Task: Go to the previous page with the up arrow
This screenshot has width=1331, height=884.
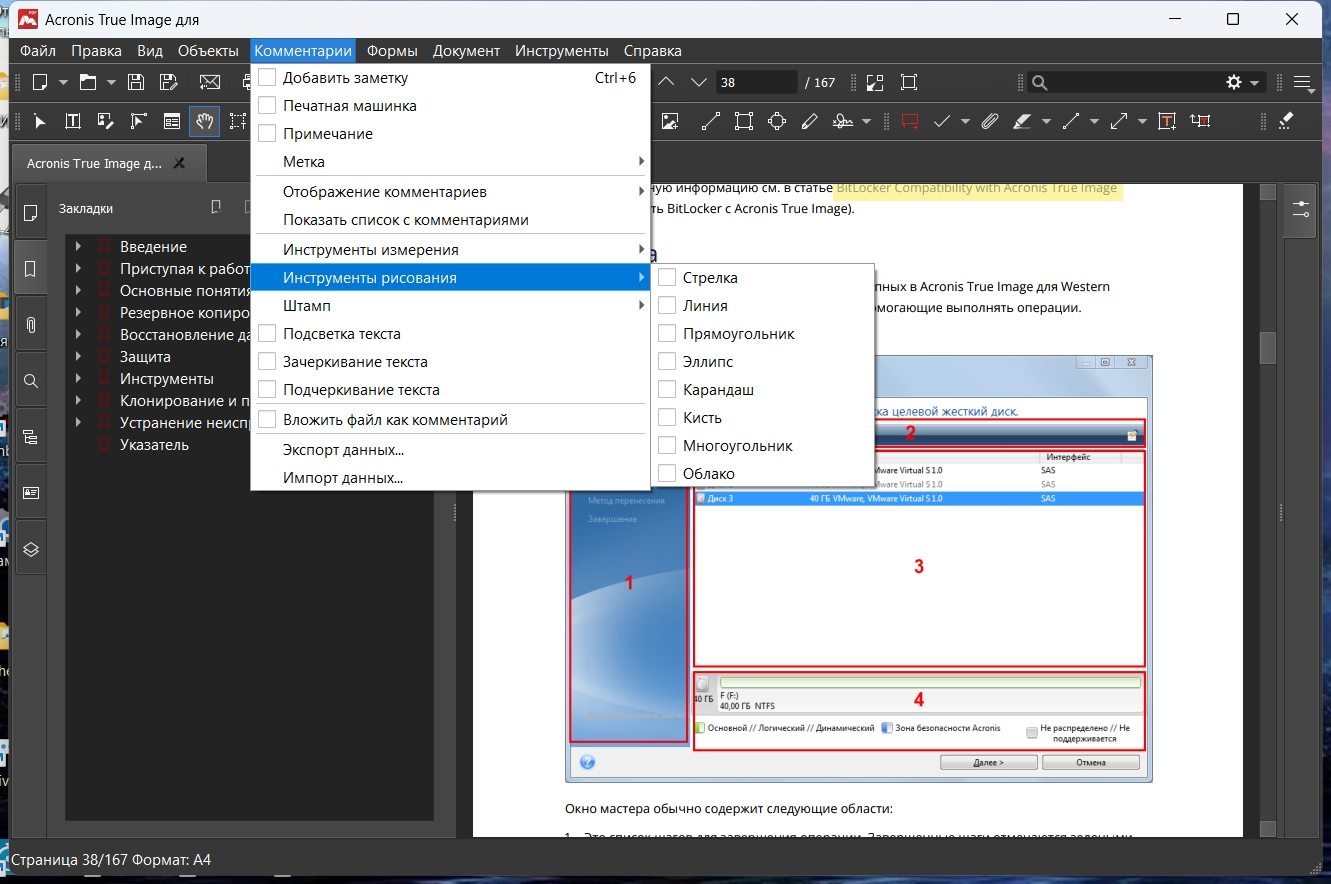Action: point(667,82)
